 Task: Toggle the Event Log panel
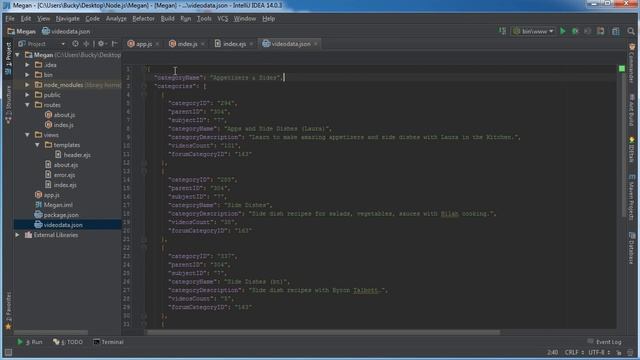tap(604, 342)
